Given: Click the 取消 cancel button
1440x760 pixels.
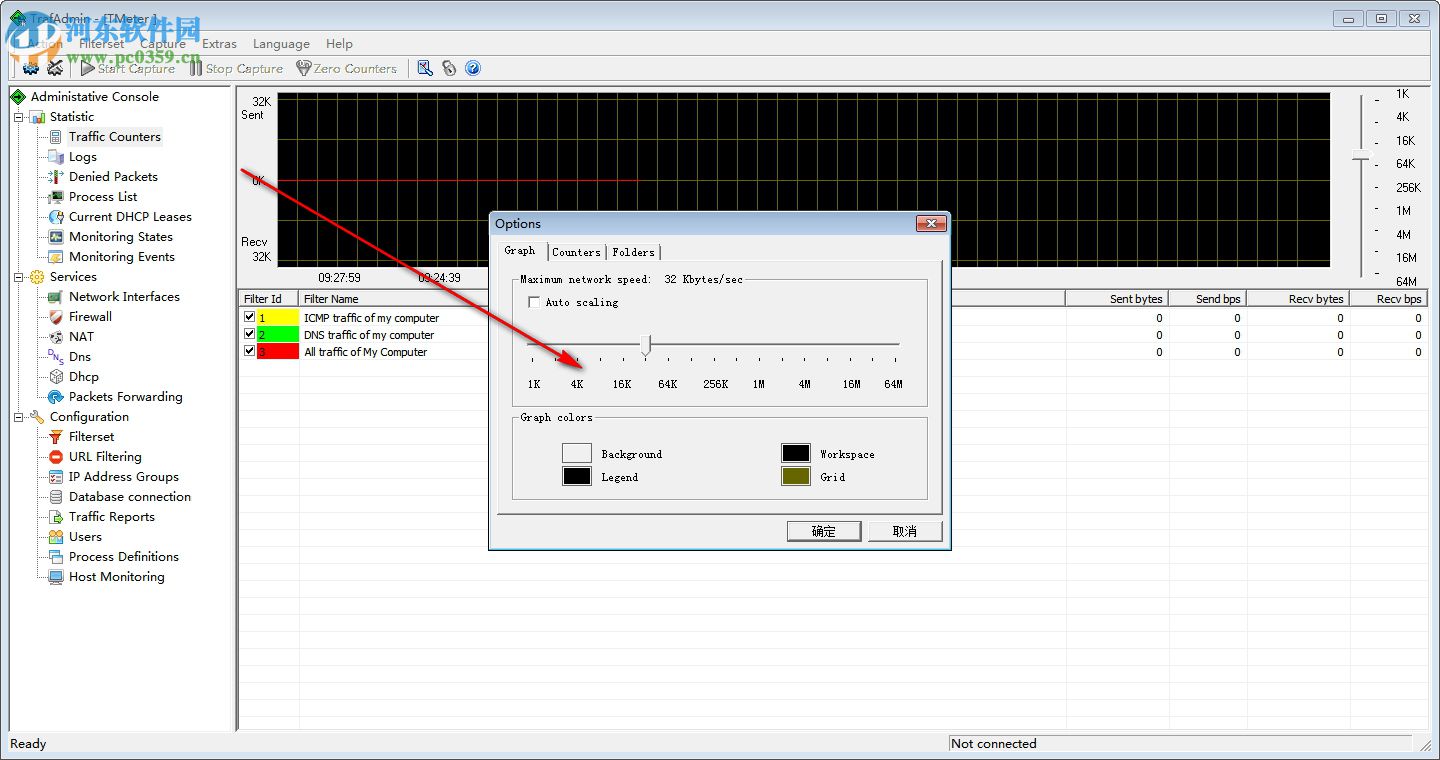Looking at the screenshot, I should (905, 531).
